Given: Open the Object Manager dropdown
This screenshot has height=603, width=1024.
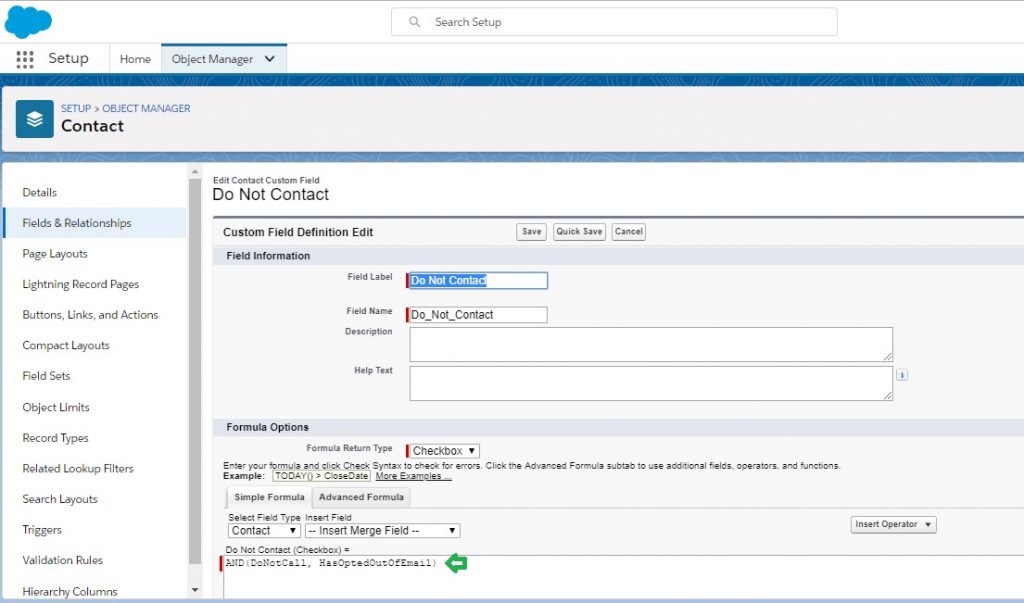Looking at the screenshot, I should tap(268, 58).
